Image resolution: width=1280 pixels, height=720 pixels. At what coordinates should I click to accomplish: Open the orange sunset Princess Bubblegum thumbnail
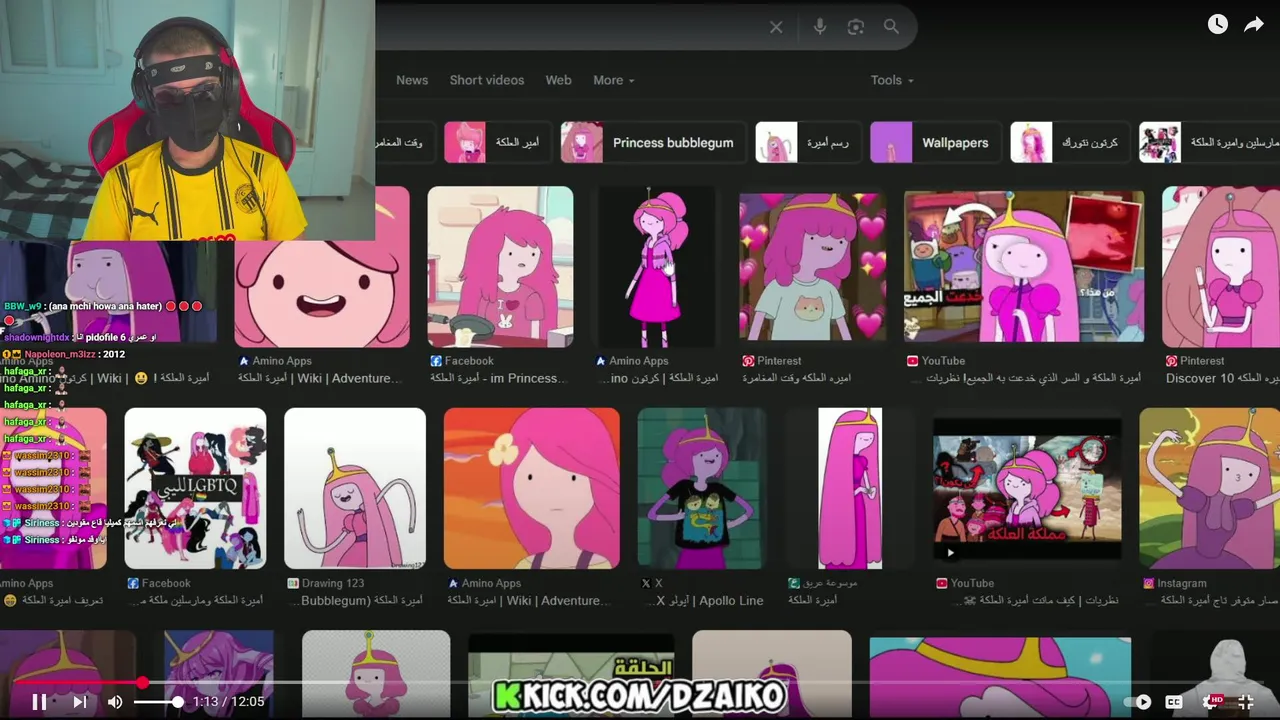531,488
